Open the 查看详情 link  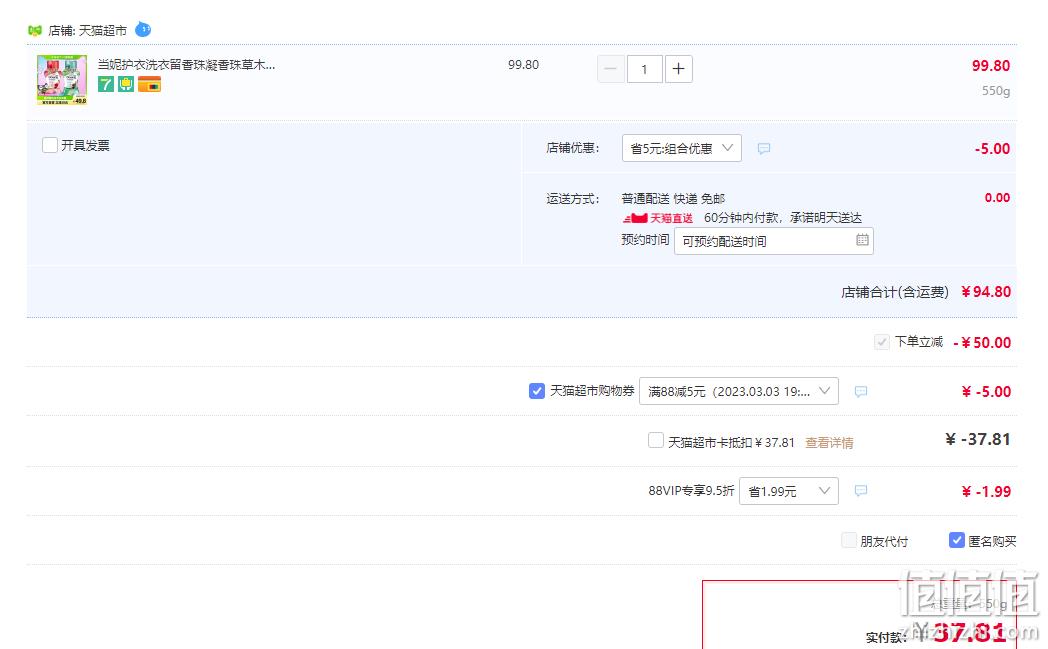pos(829,442)
